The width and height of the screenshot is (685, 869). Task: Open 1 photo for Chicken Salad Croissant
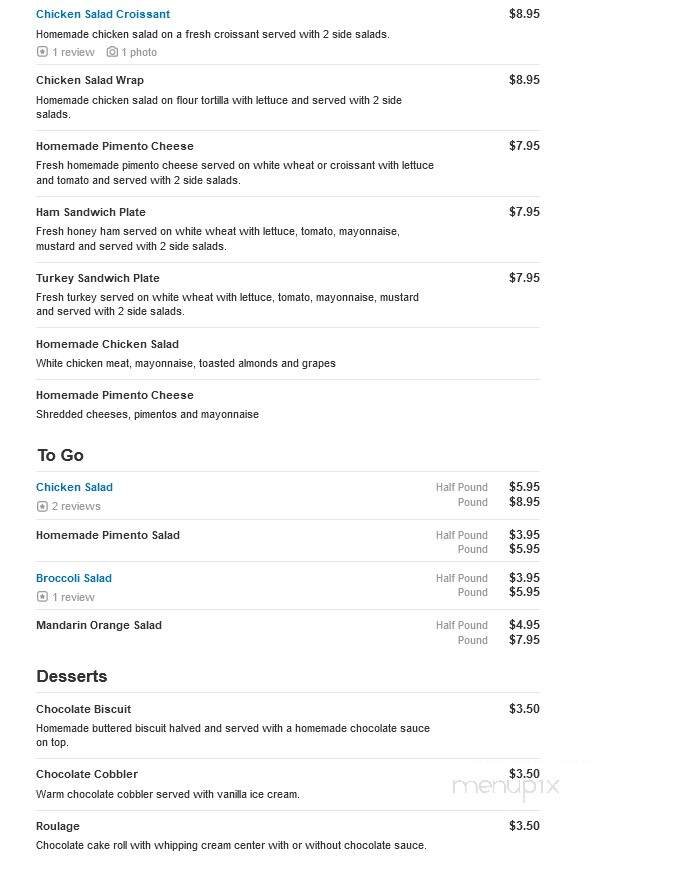pyautogui.click(x=138, y=52)
